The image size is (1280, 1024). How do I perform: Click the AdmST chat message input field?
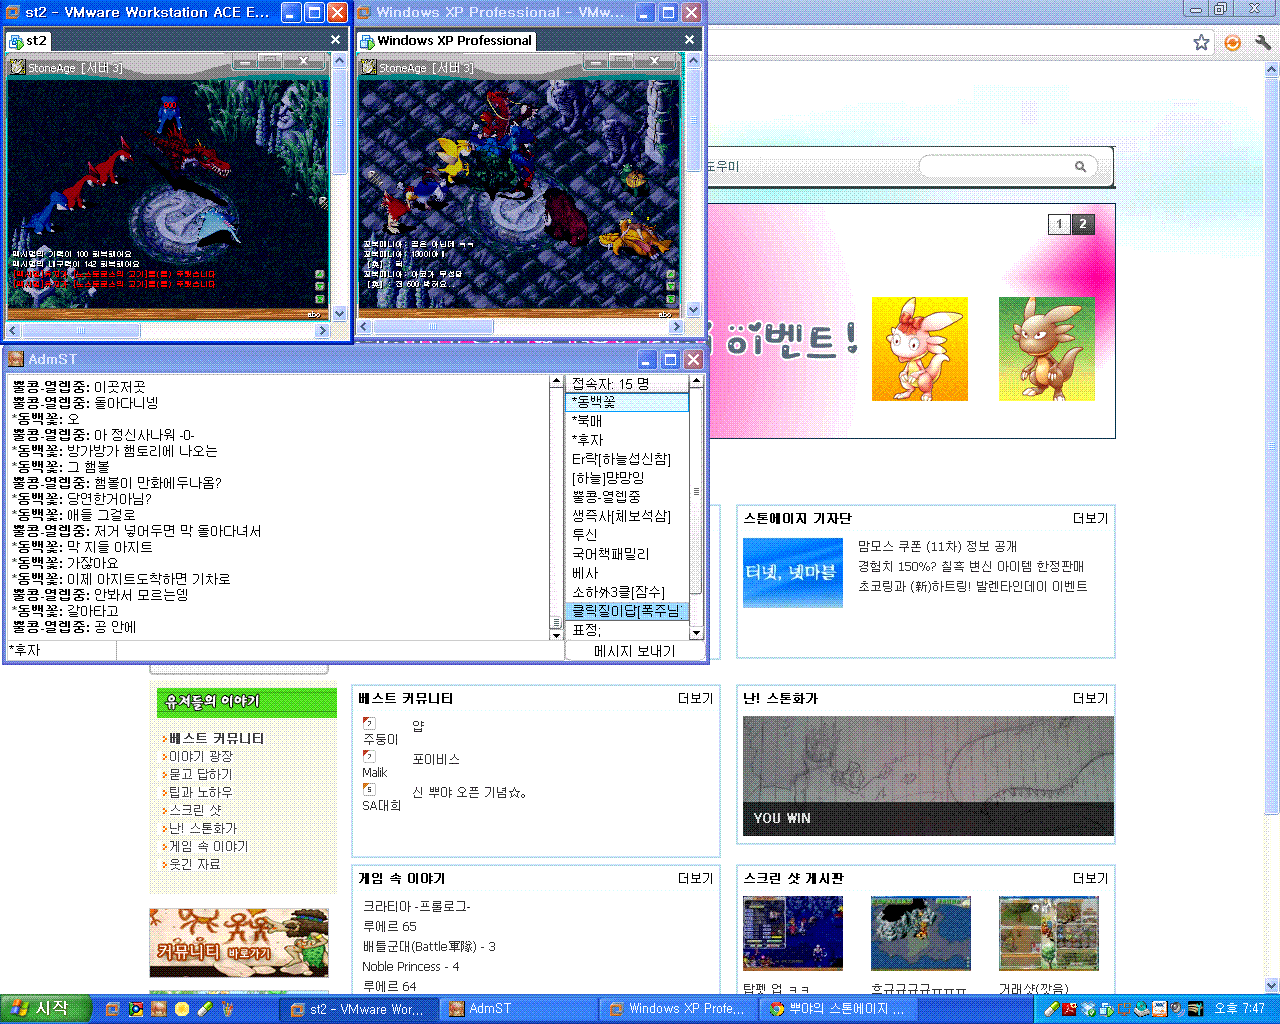(x=340, y=651)
